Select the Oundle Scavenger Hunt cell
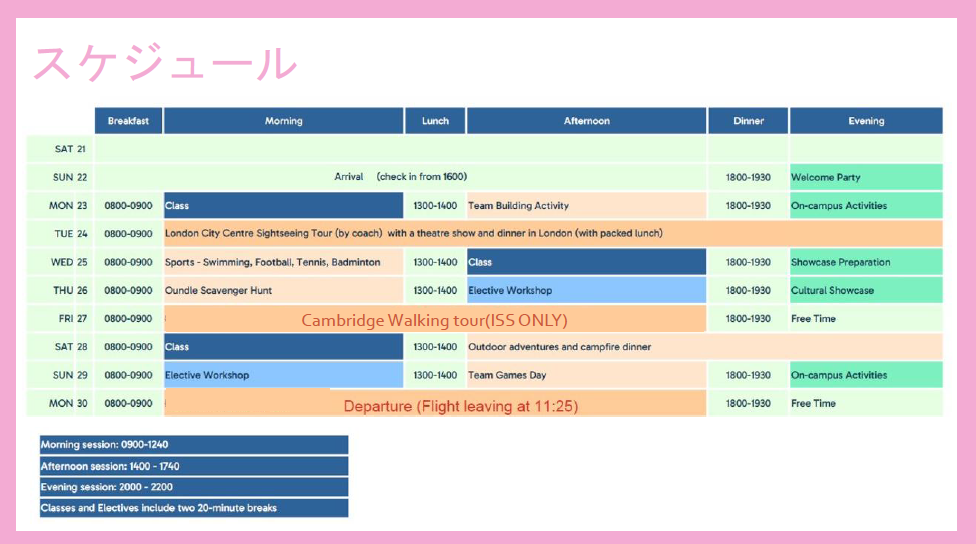 click(x=283, y=291)
